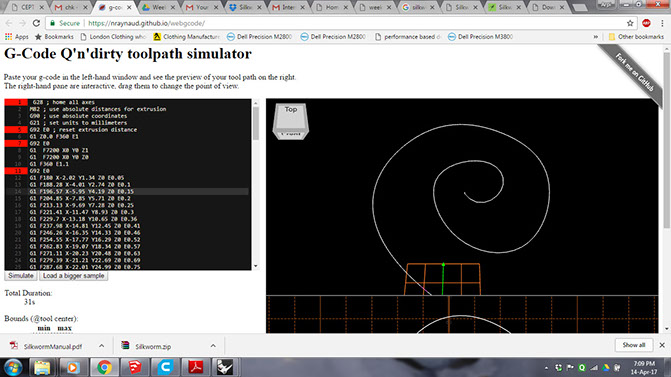671x377 pixels.
Task: Click the Fork me on GitHub ribbon
Action: 634,72
